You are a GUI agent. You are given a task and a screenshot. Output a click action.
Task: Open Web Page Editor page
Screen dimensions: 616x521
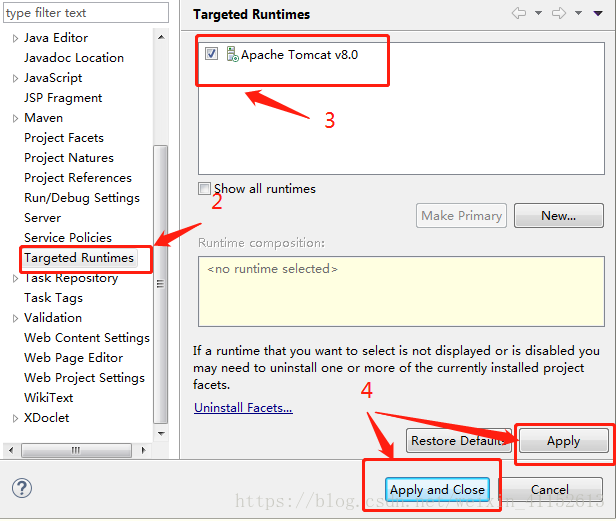pyautogui.click(x=73, y=358)
